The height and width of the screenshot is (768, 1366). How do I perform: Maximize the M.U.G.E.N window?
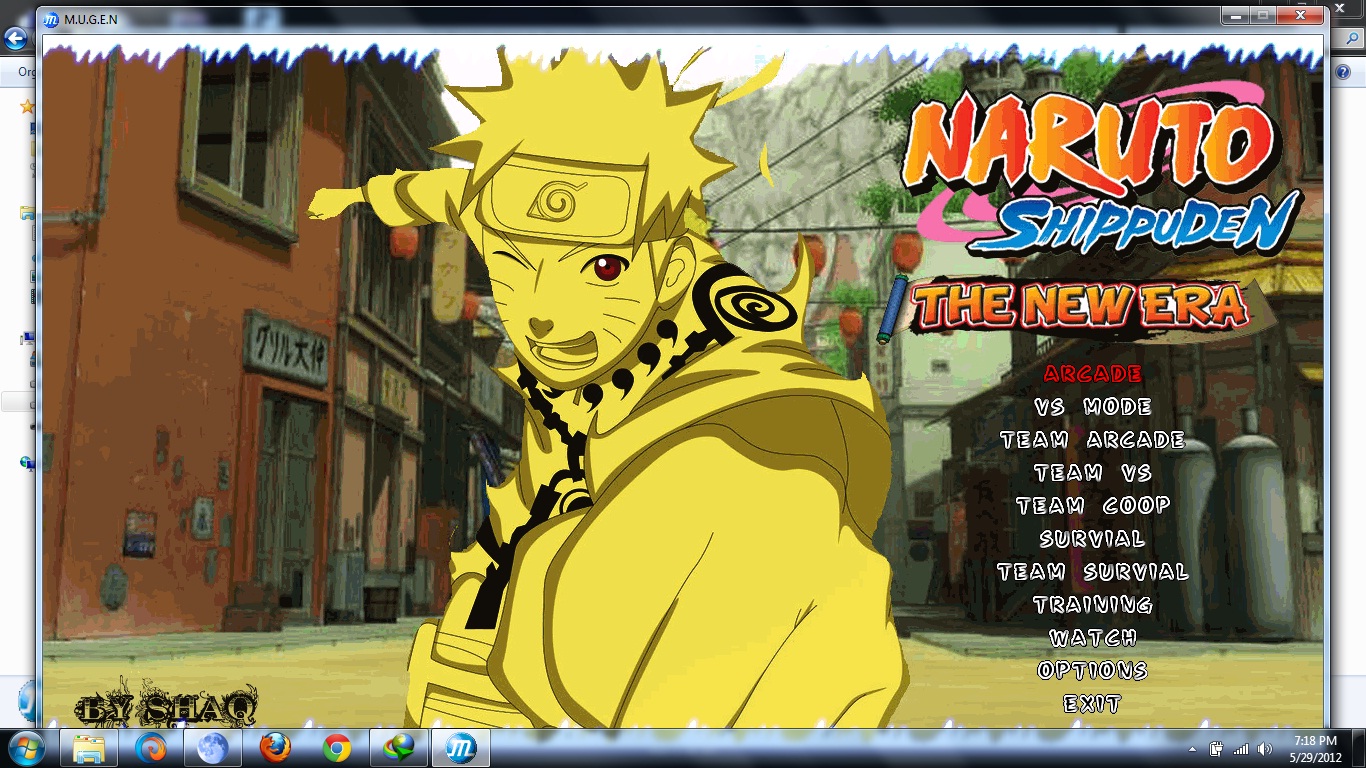point(1262,16)
